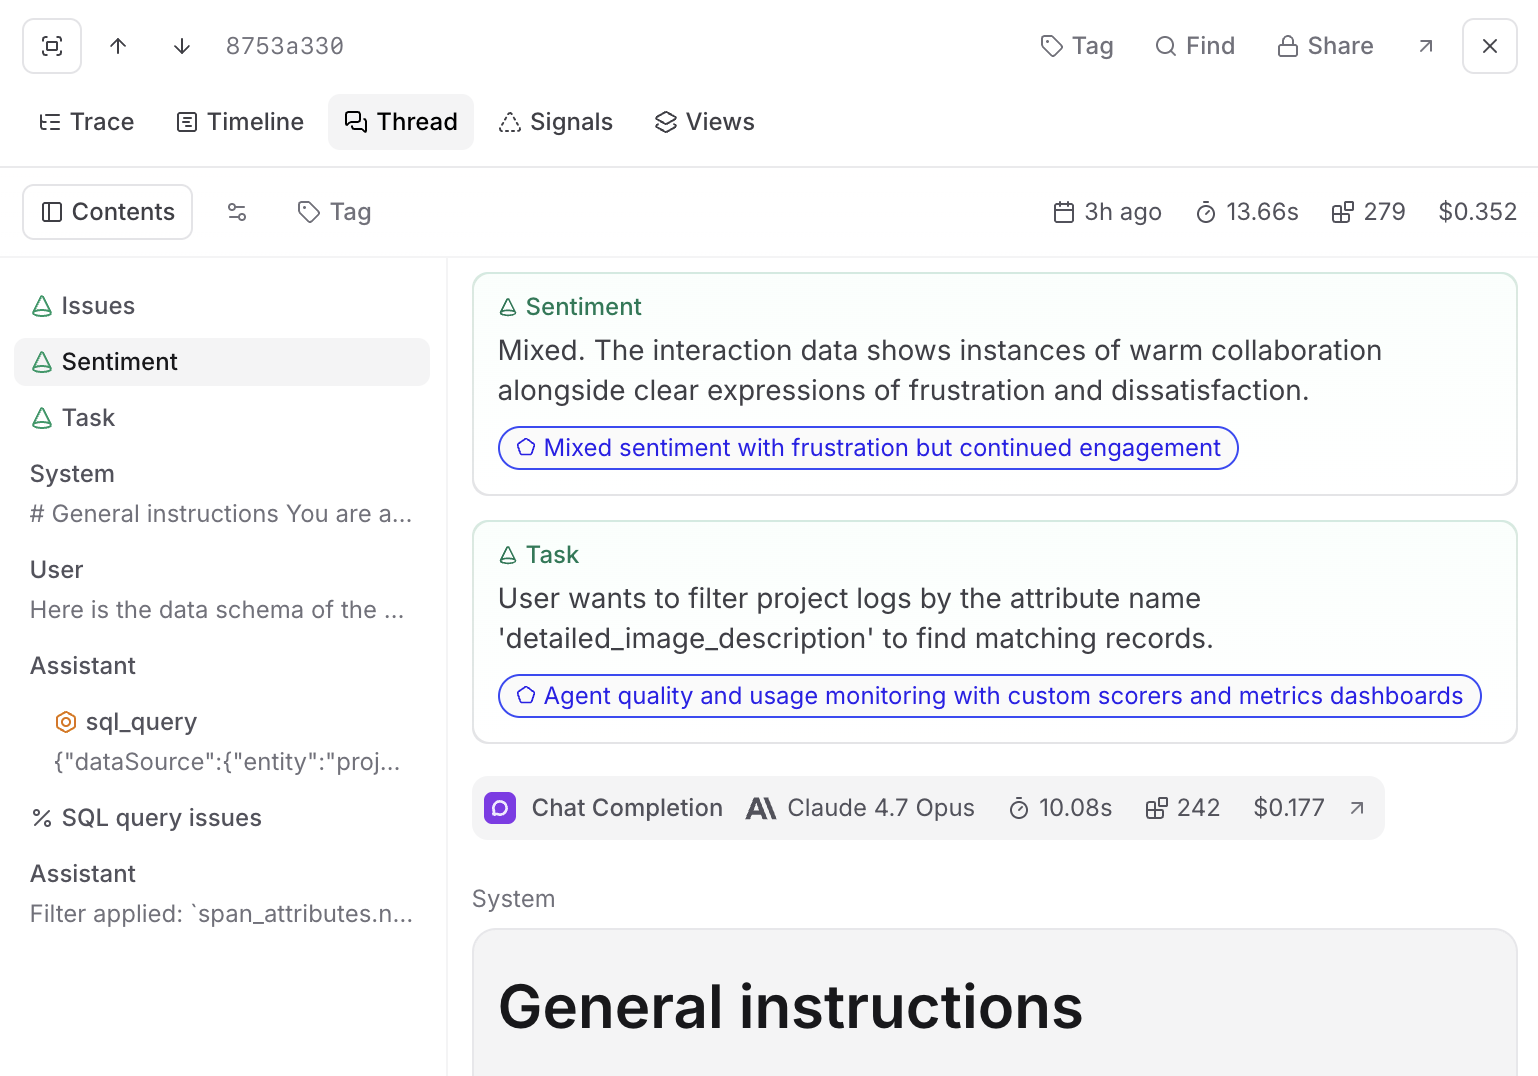Open Chat Completion span via arrow icon
The image size is (1538, 1076).
point(1357,808)
